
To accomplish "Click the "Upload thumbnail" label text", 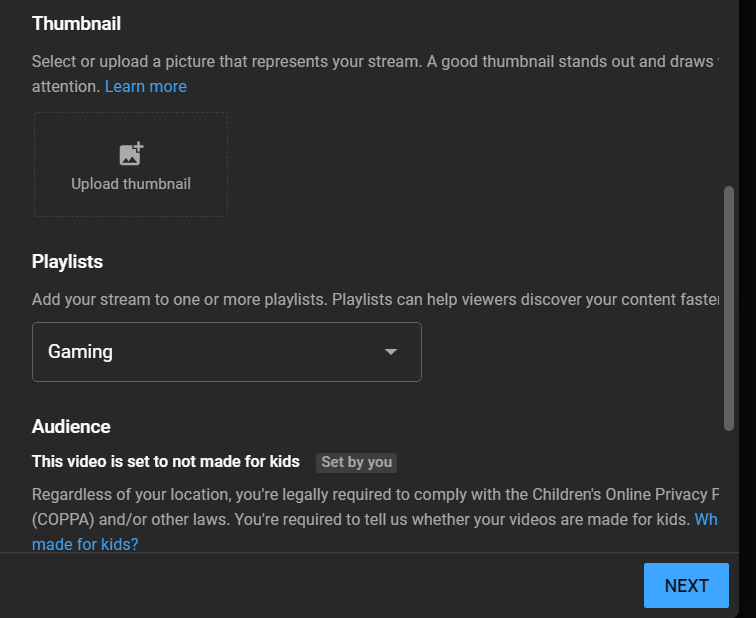I will [x=131, y=184].
